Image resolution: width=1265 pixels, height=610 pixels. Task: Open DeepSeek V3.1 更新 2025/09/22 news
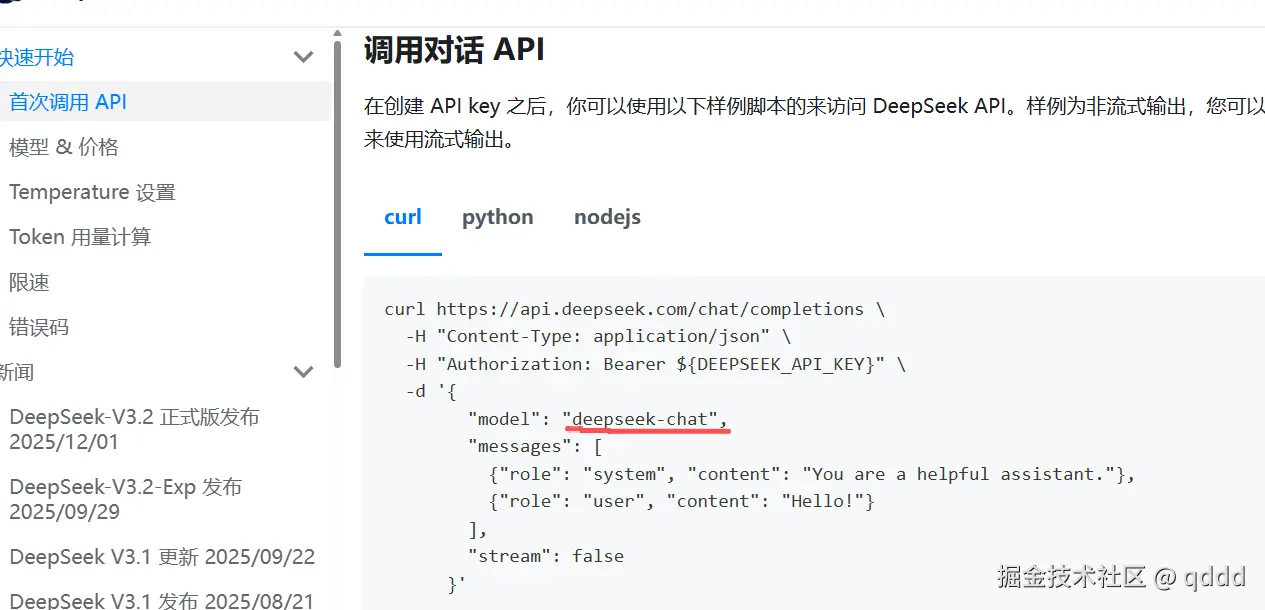point(162,557)
